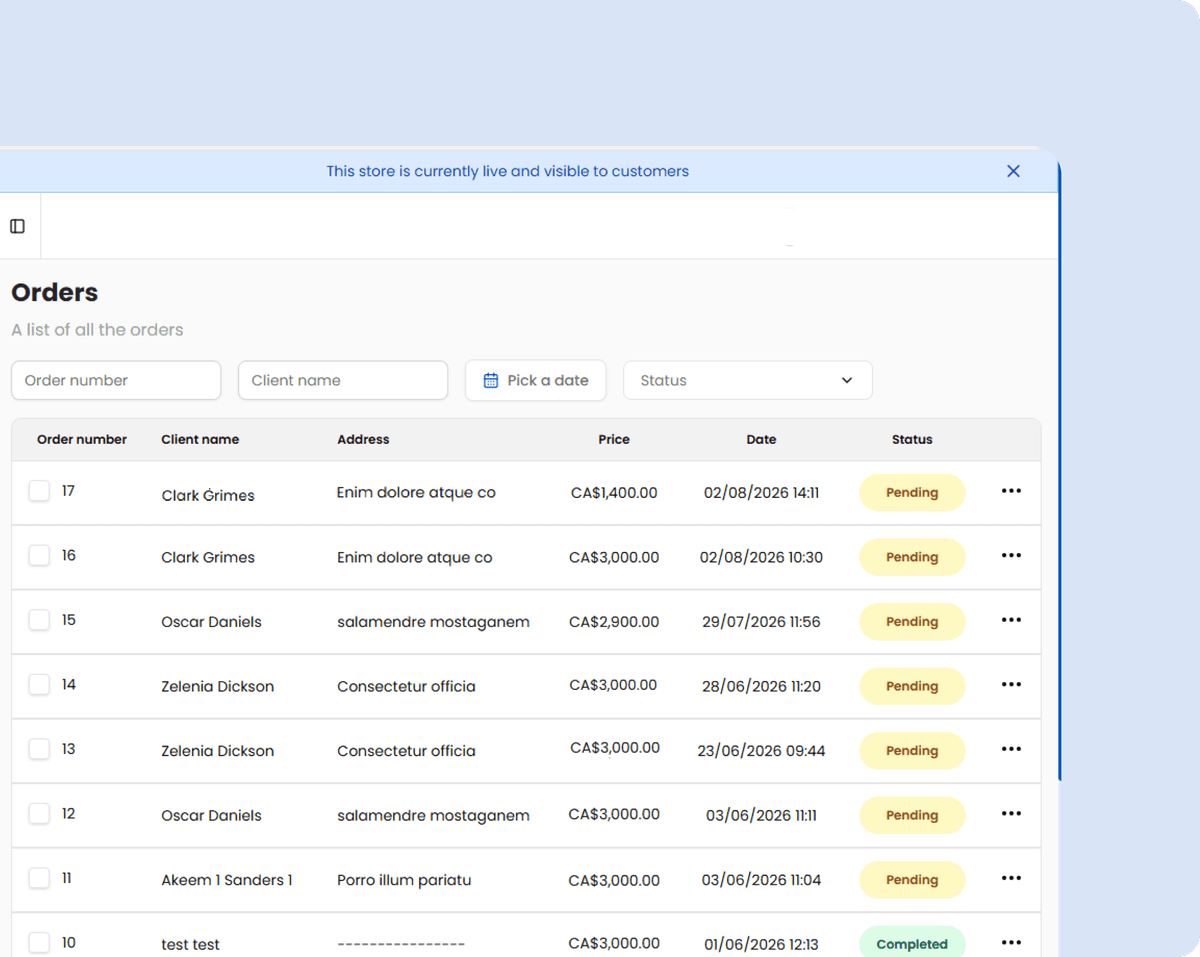Select the checkbox for order 12
Viewport: 1200px width, 957px height.
(39, 813)
